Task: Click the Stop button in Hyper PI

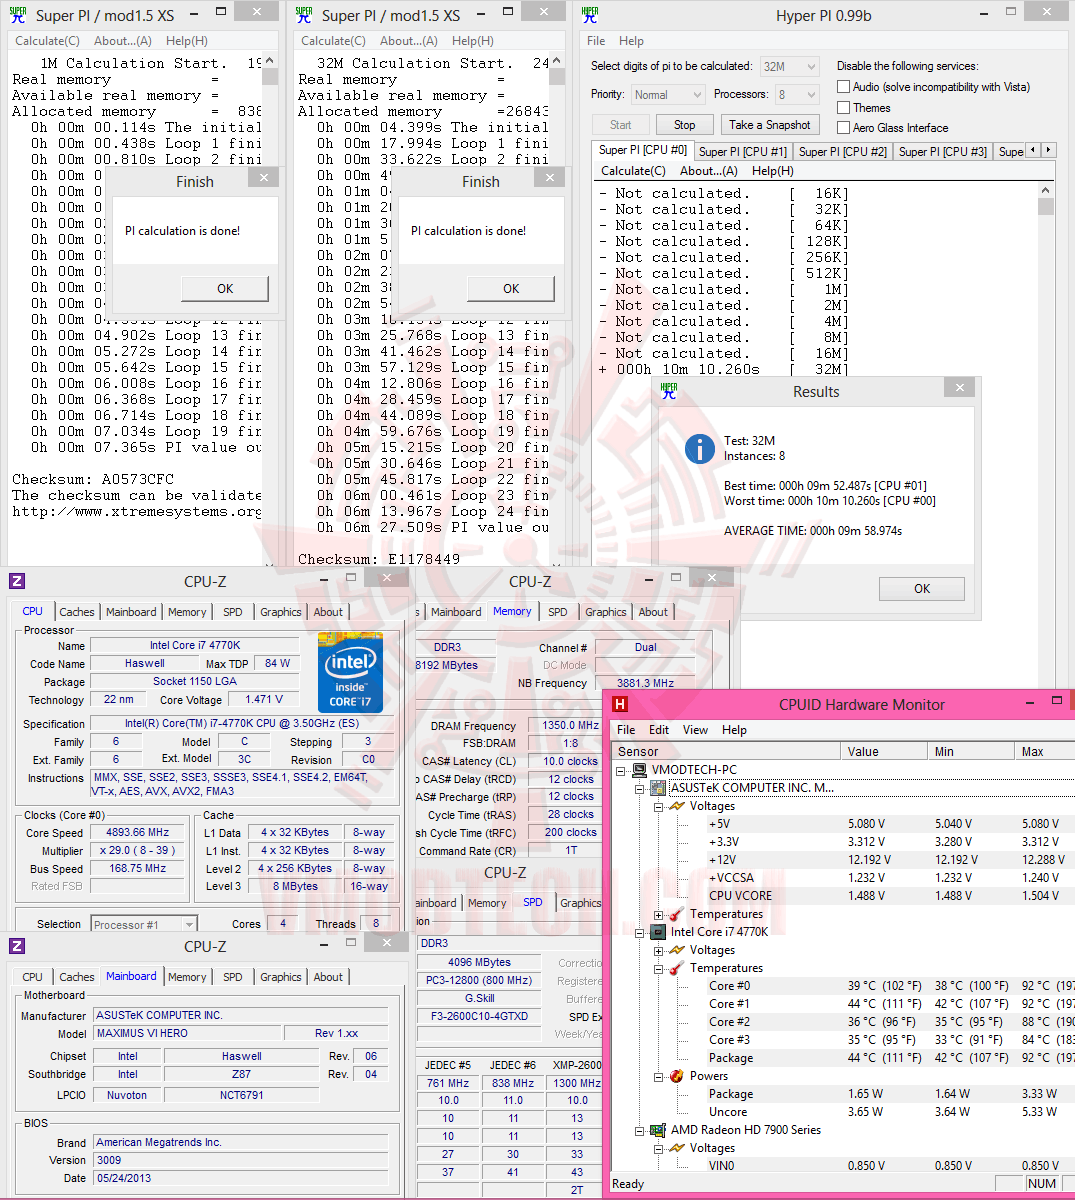Action: point(684,125)
